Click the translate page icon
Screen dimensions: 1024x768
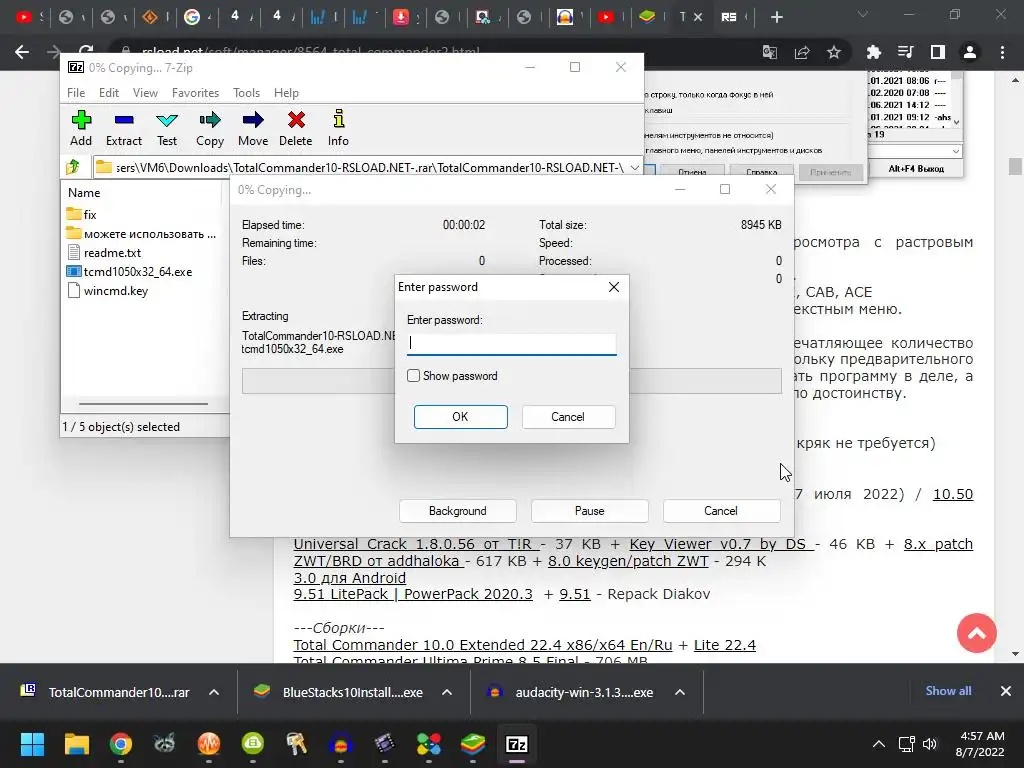pos(770,52)
